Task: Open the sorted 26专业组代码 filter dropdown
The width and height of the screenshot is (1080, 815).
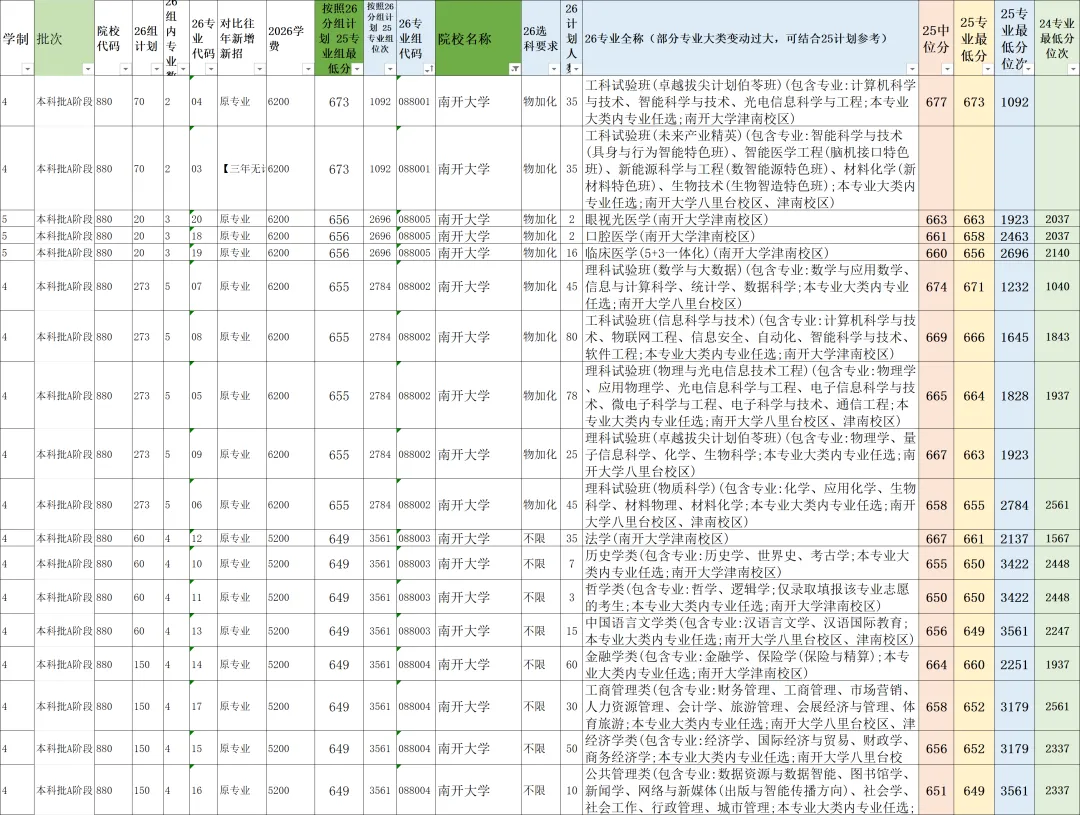Action: pyautogui.click(x=428, y=69)
